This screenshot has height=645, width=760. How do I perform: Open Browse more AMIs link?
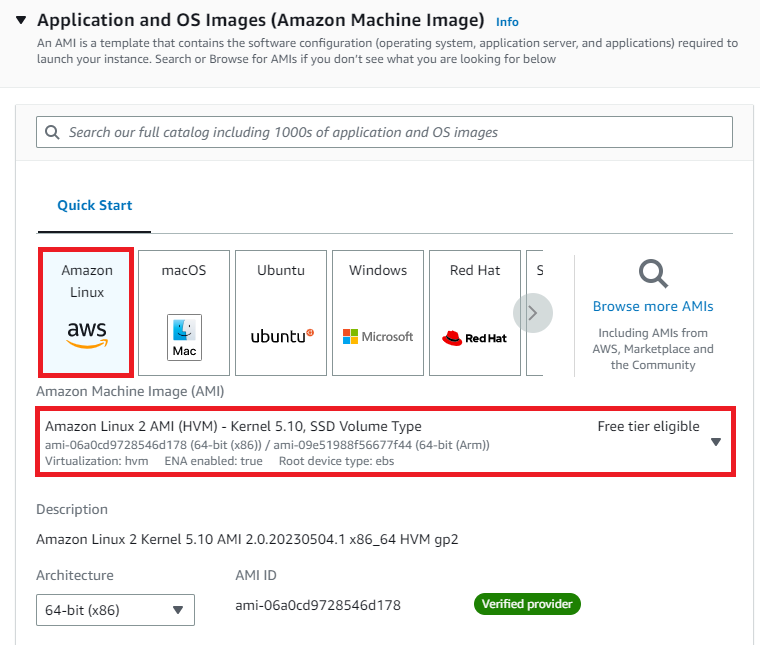pos(653,306)
